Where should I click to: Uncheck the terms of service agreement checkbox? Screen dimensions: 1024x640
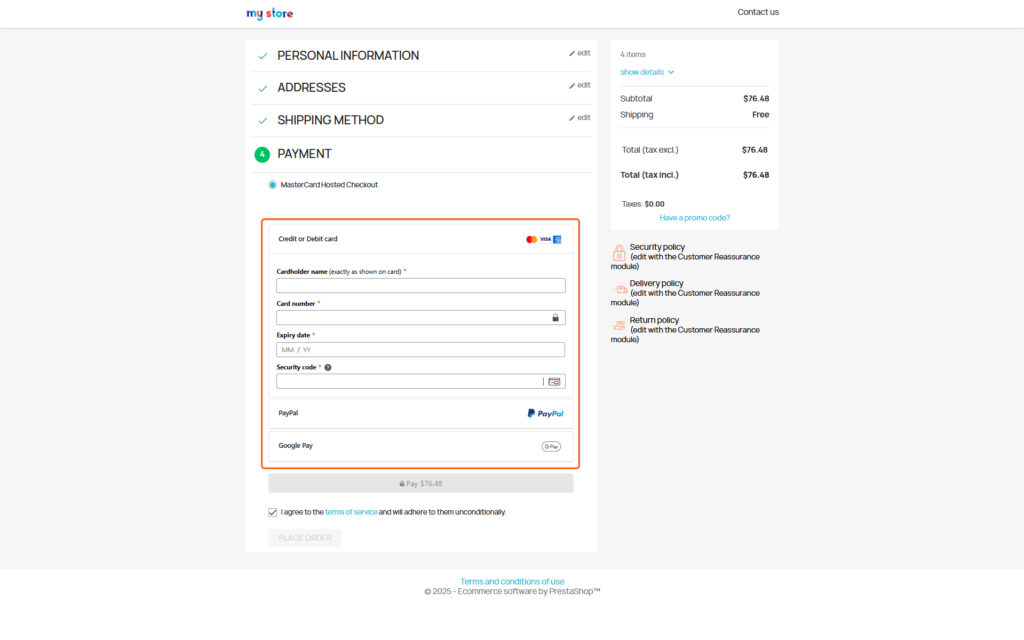pos(272,512)
